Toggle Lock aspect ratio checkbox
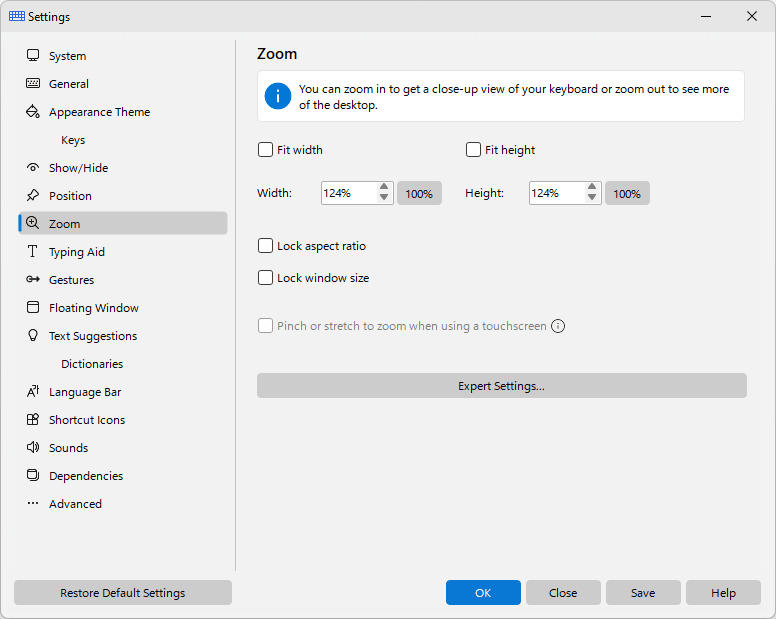Screen dimensions: 776x619 [x=265, y=245]
